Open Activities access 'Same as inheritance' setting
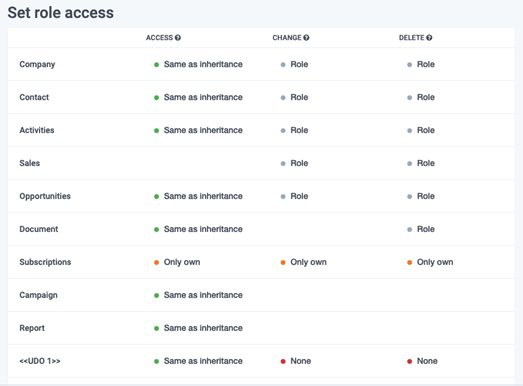The image size is (523, 386). pos(198,130)
